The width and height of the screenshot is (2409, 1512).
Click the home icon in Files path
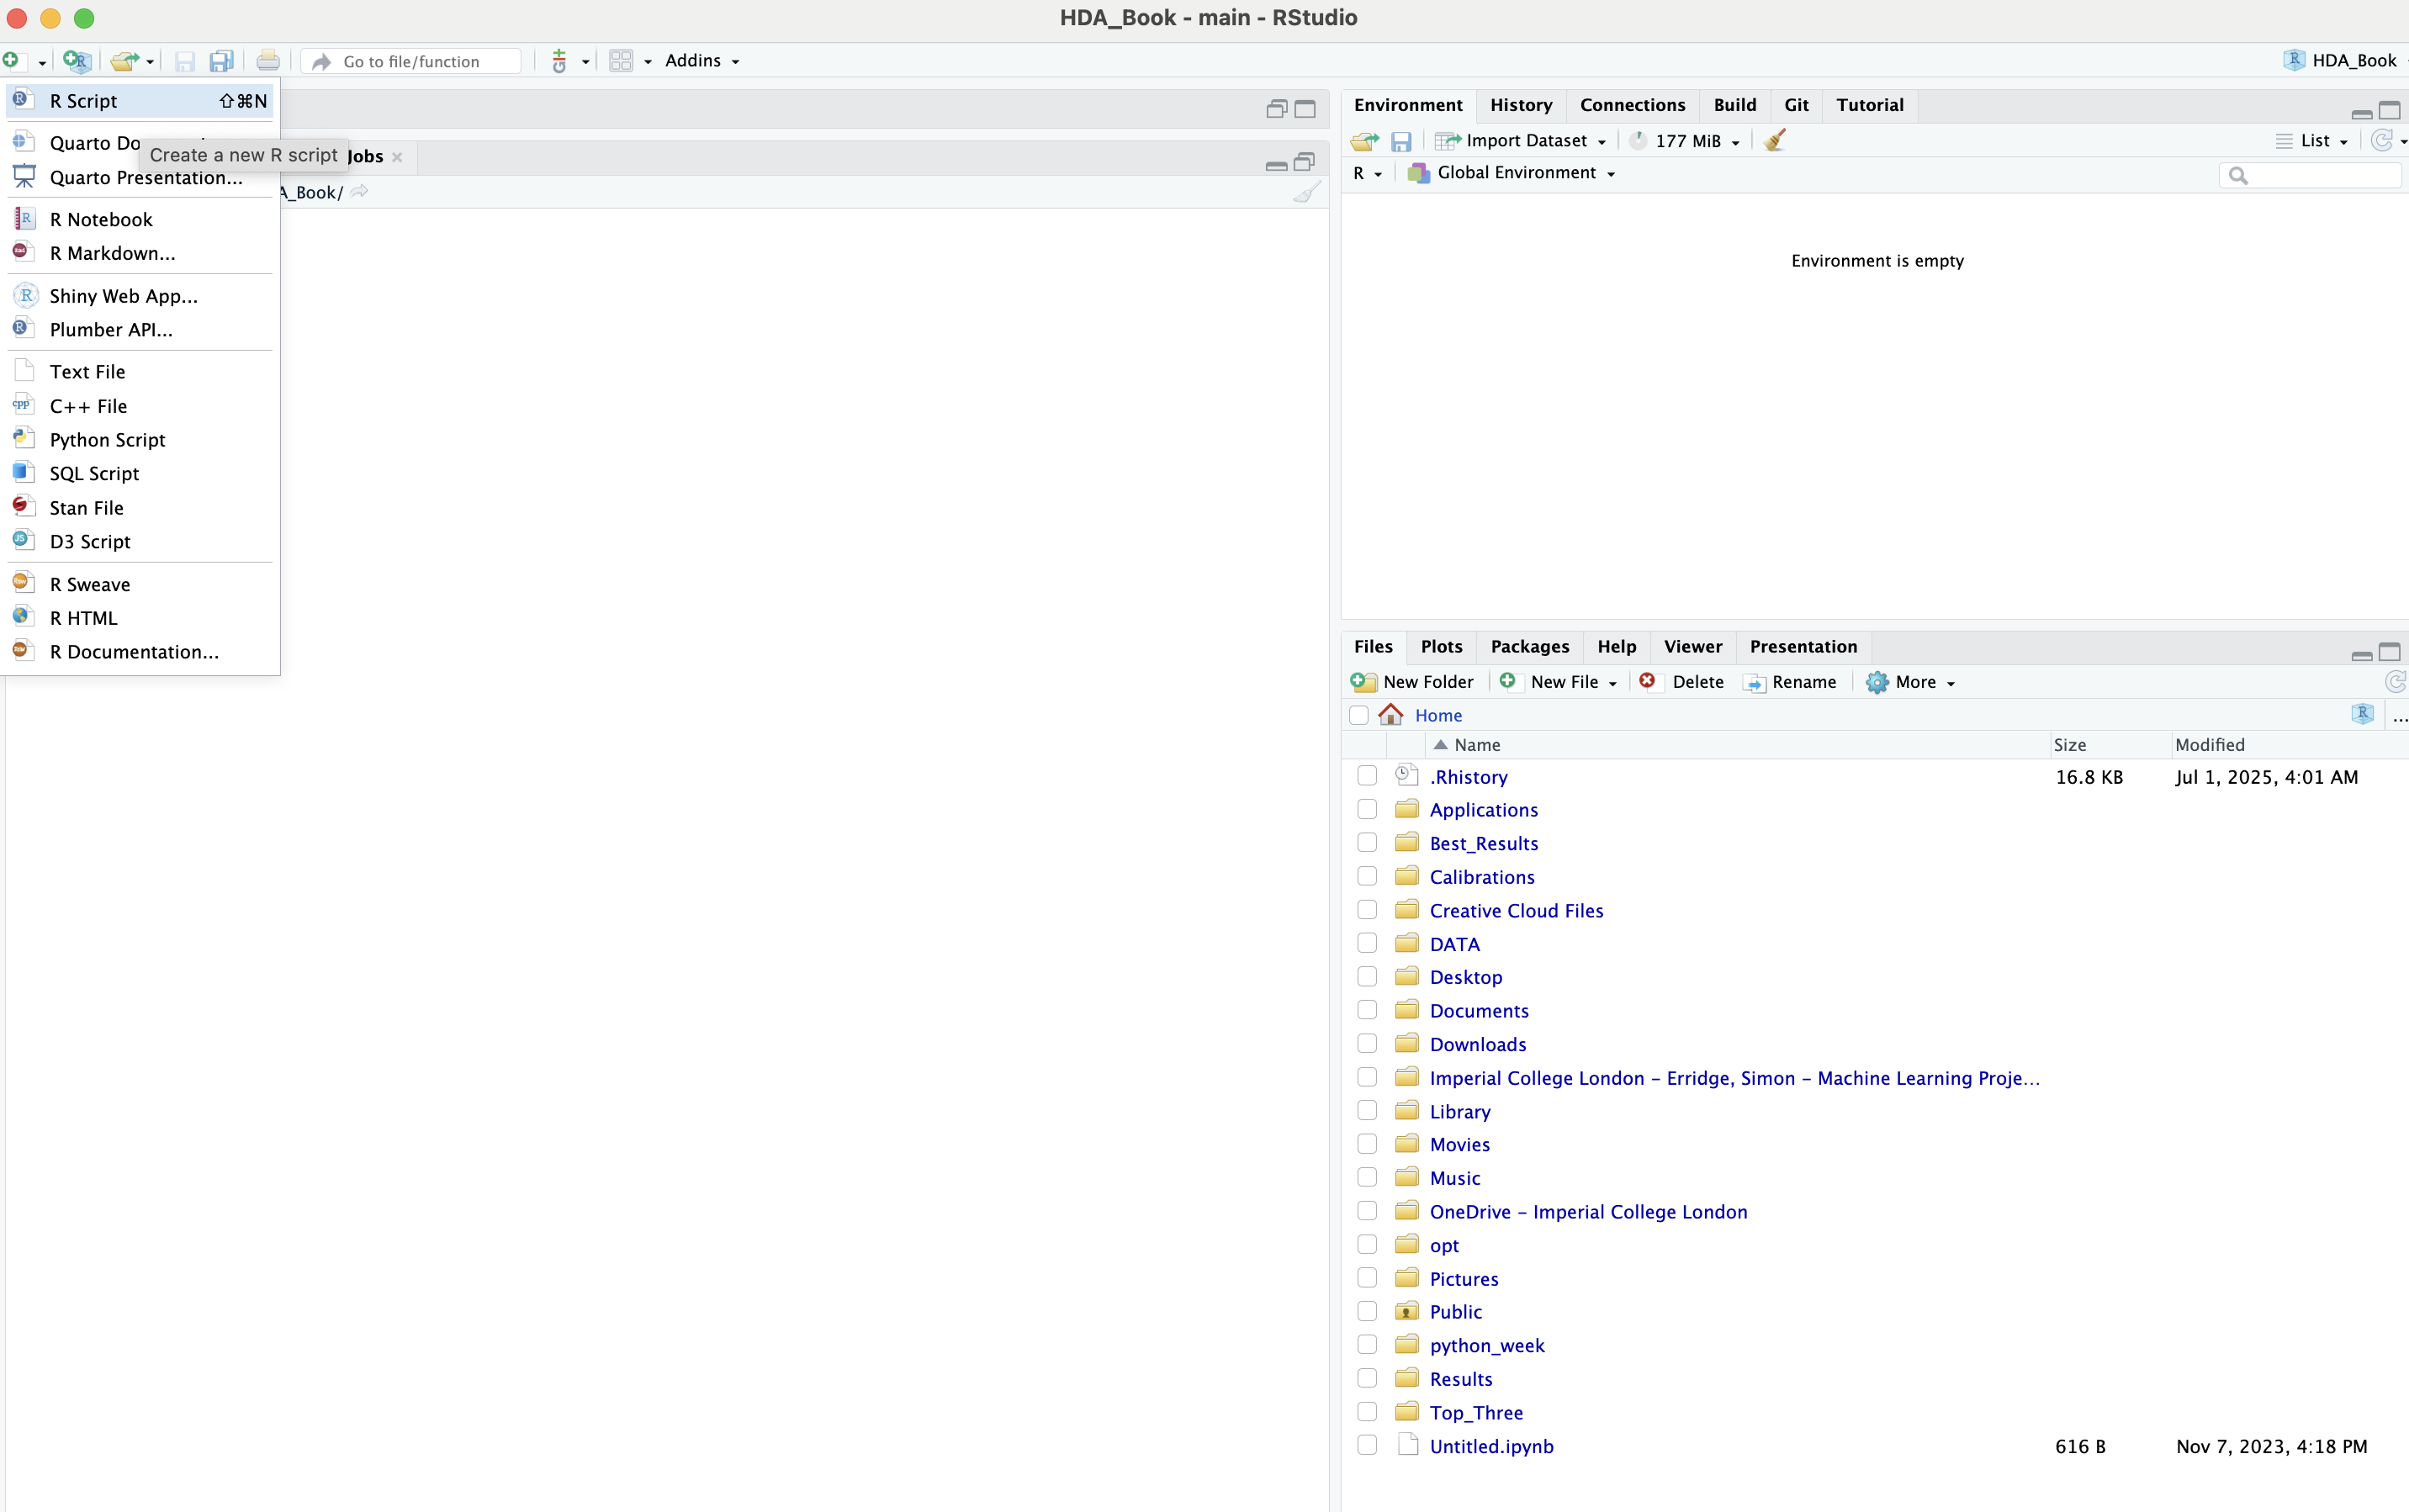click(1390, 714)
